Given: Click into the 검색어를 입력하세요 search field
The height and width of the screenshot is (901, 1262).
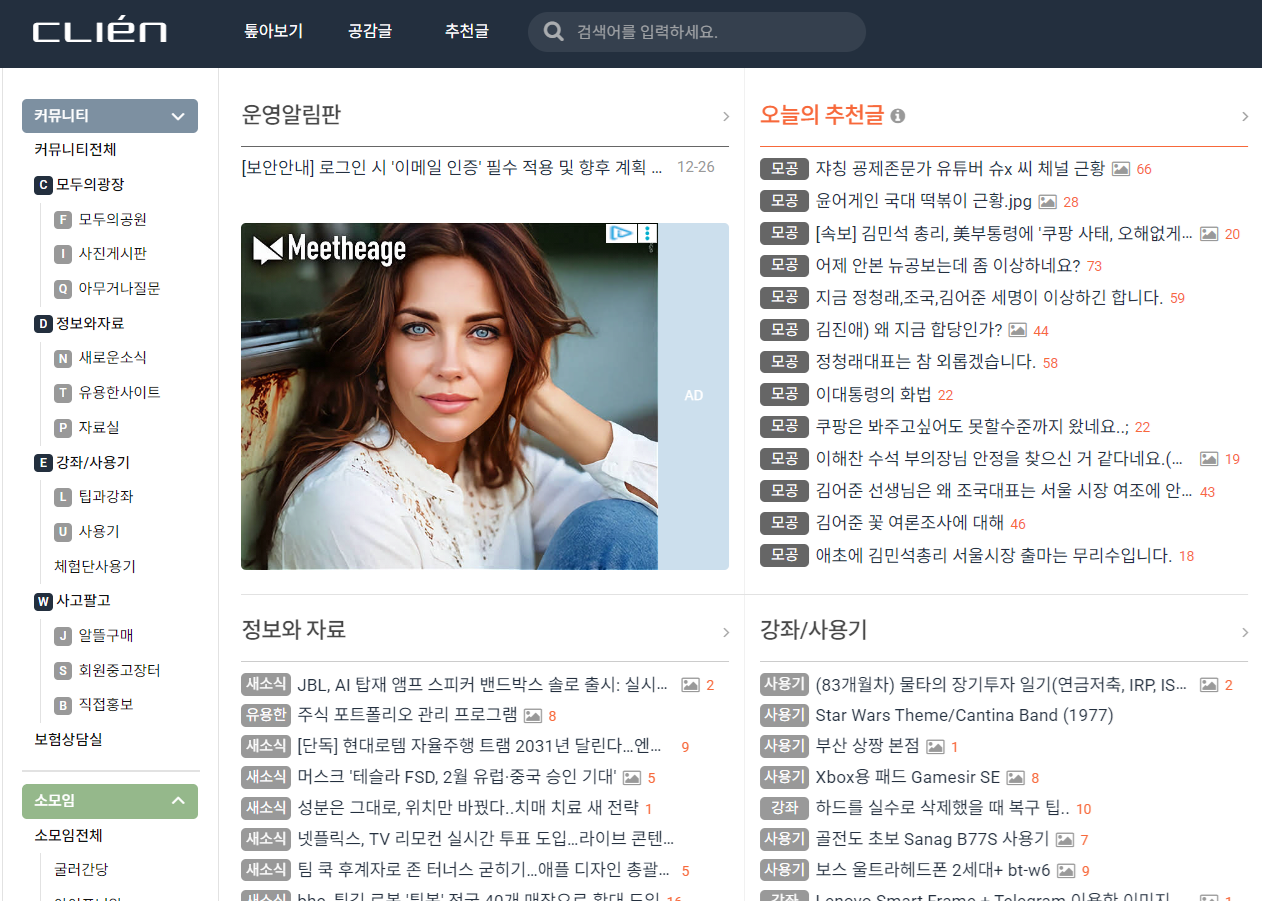Looking at the screenshot, I should click(x=710, y=32).
